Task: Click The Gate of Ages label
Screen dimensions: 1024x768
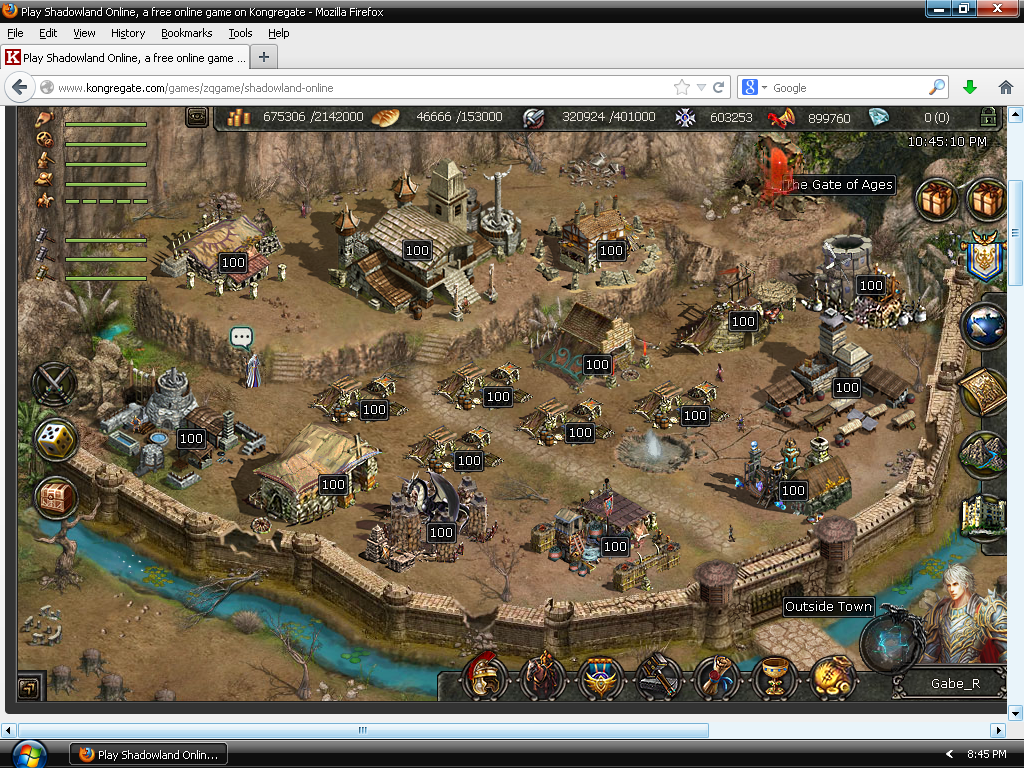Action: [x=838, y=185]
